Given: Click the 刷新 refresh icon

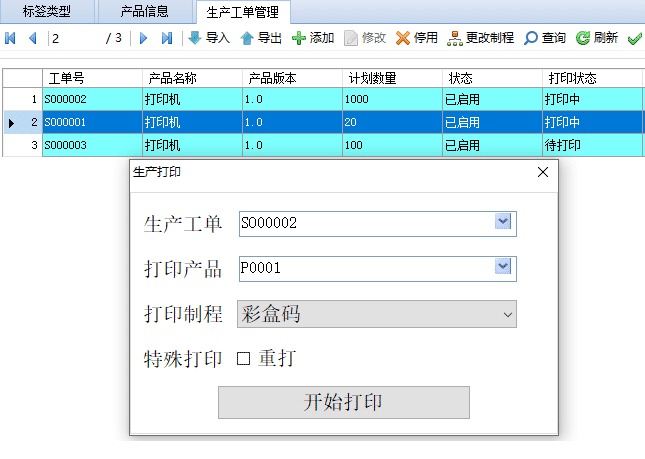Looking at the screenshot, I should (x=582, y=38).
